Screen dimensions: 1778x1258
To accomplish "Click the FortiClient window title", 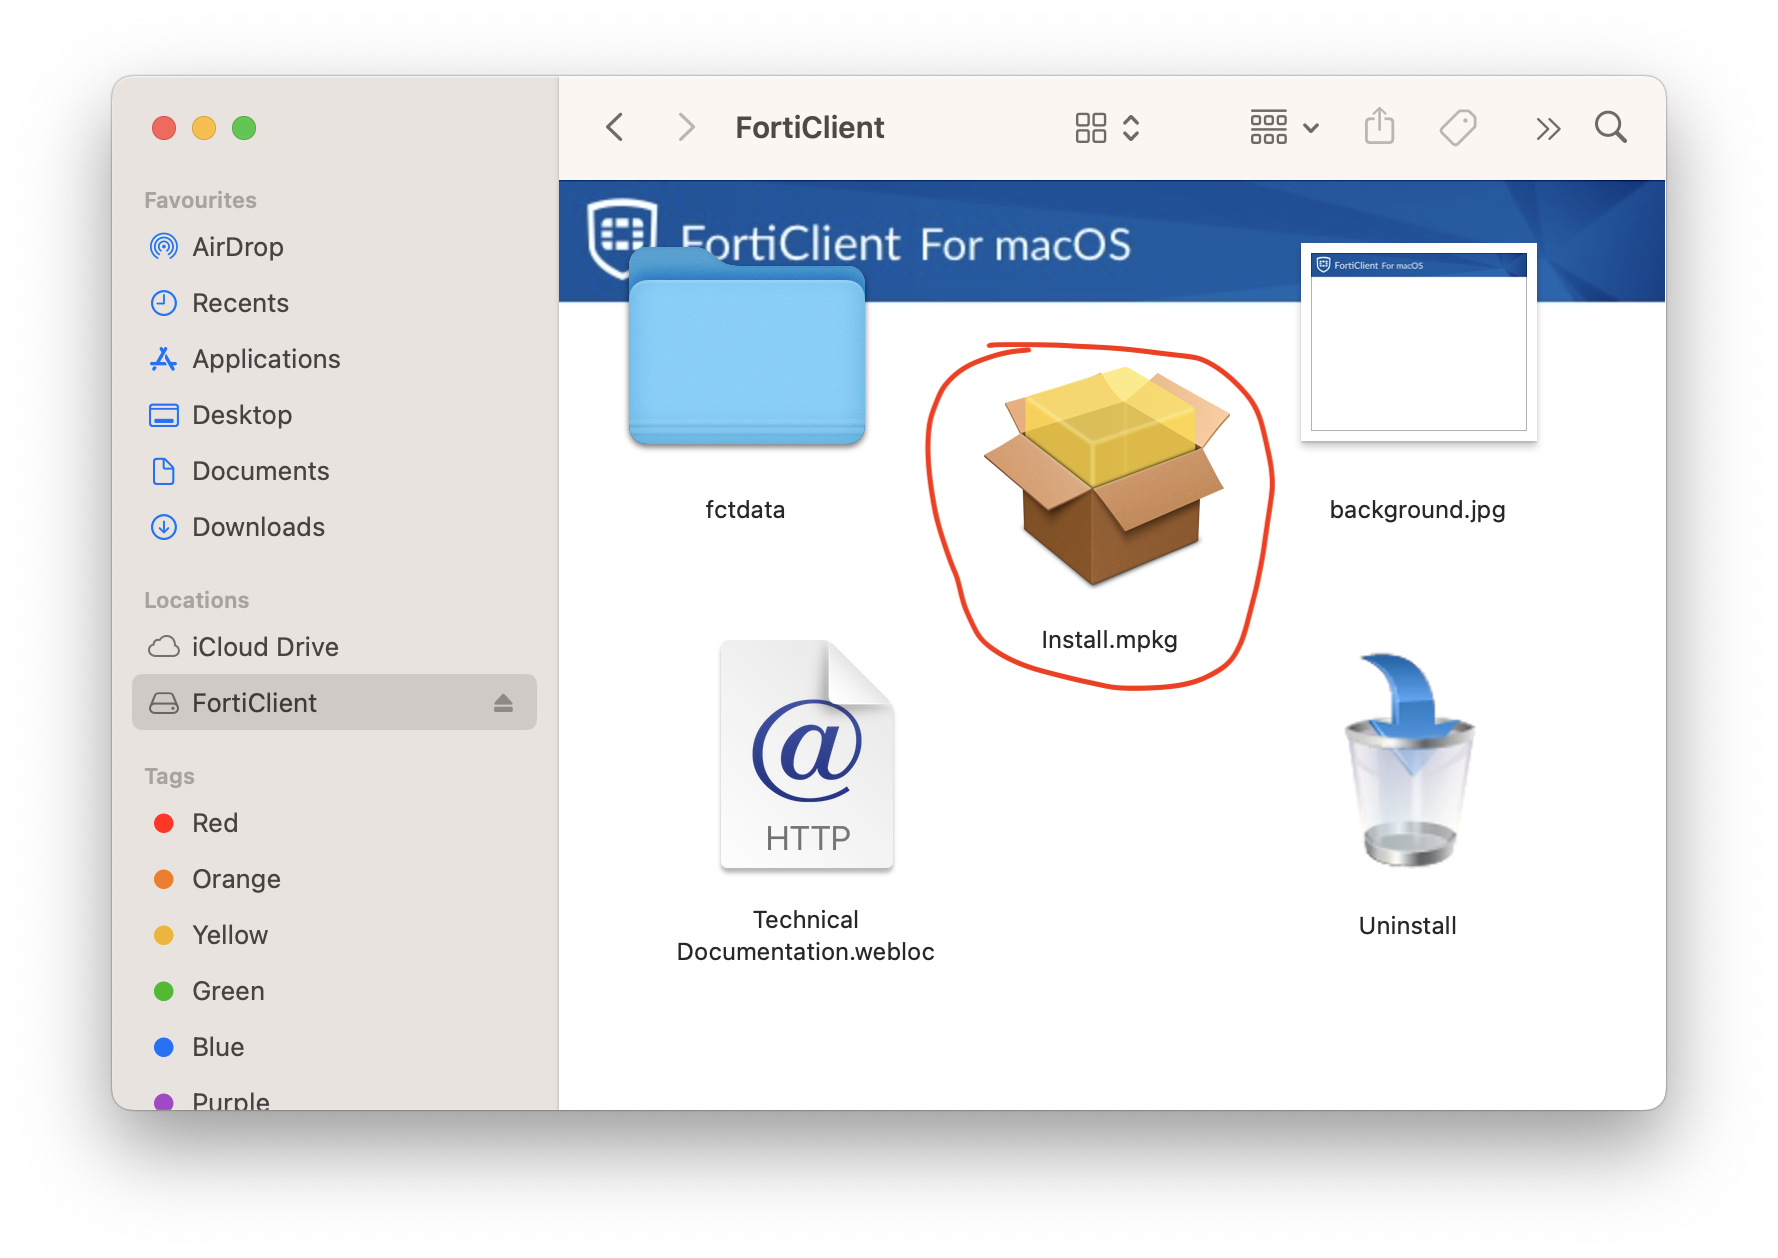I will [810, 128].
